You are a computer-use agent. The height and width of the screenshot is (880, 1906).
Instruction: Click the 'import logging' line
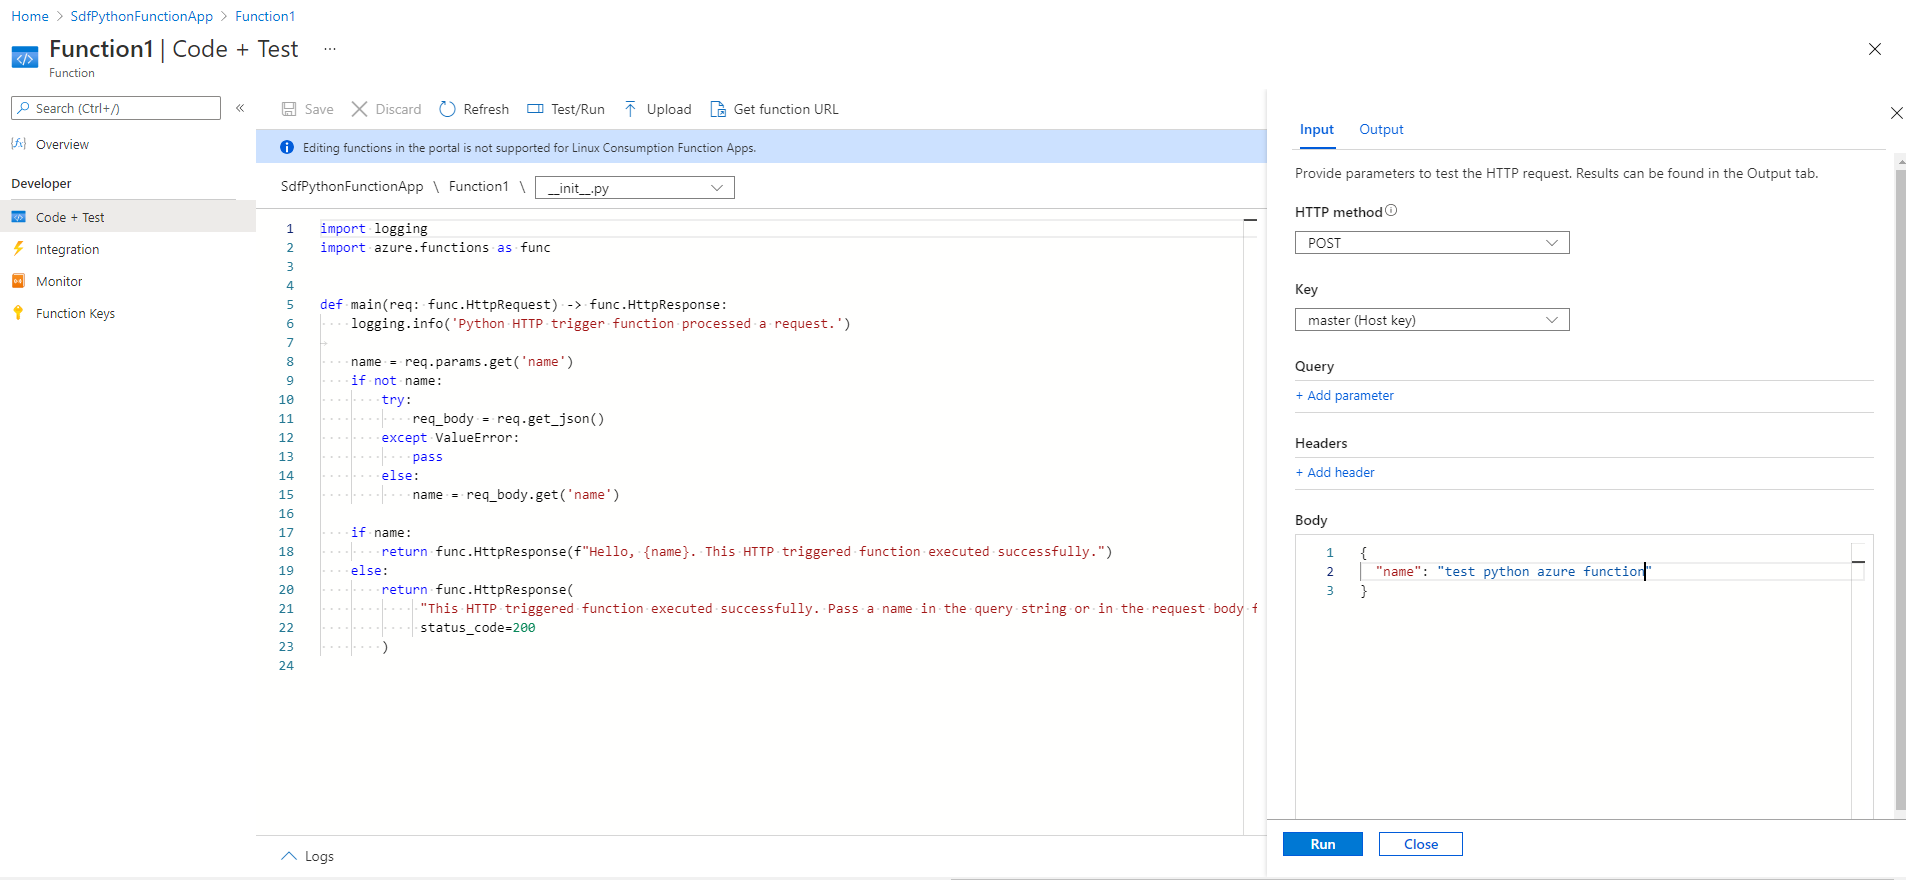(x=373, y=229)
